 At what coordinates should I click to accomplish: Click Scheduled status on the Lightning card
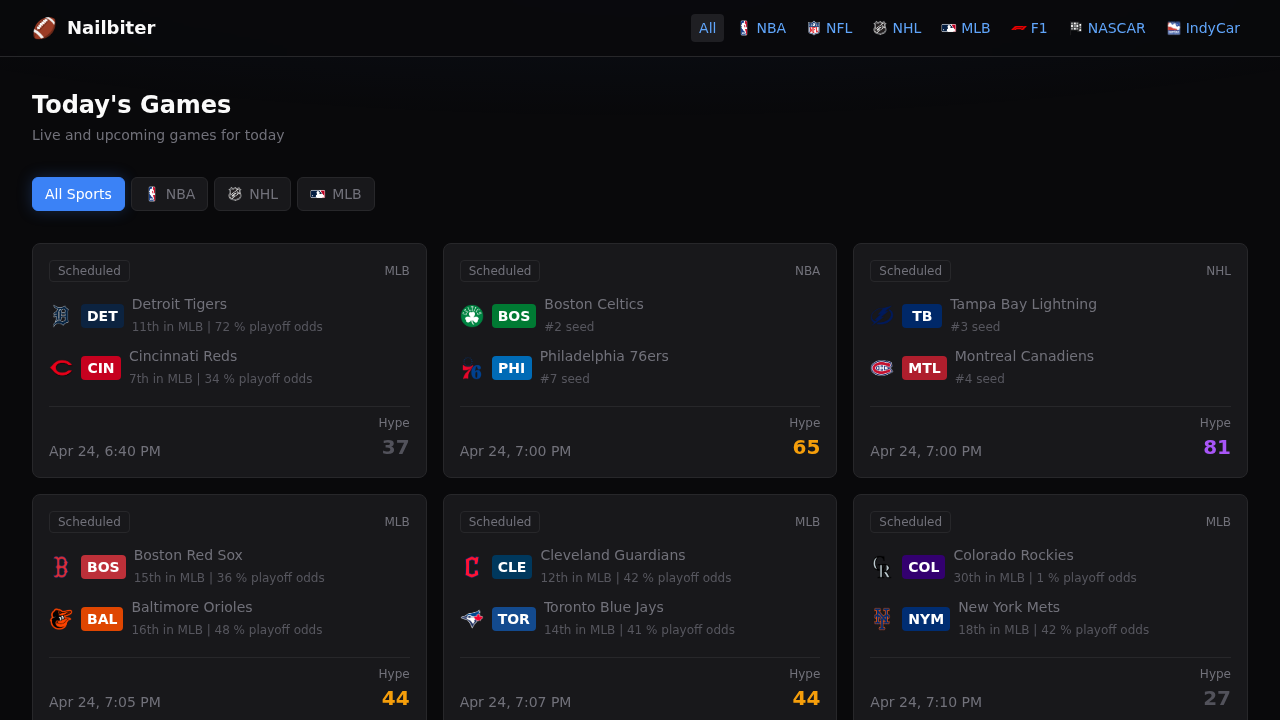pos(910,271)
